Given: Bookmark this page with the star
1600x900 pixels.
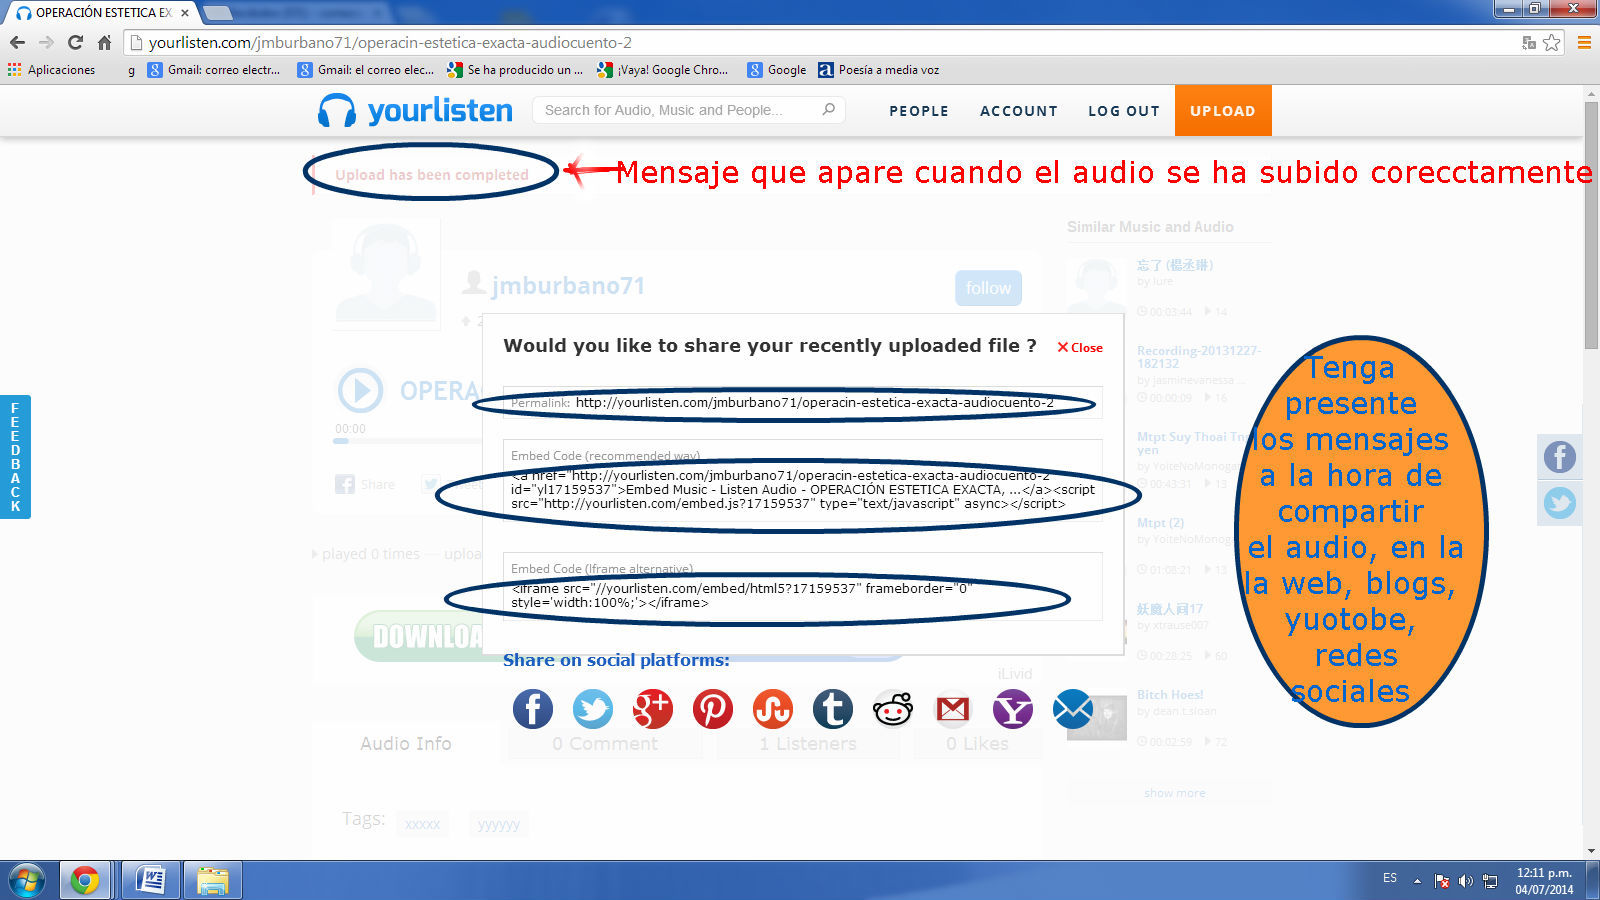Looking at the screenshot, I should pos(1552,43).
